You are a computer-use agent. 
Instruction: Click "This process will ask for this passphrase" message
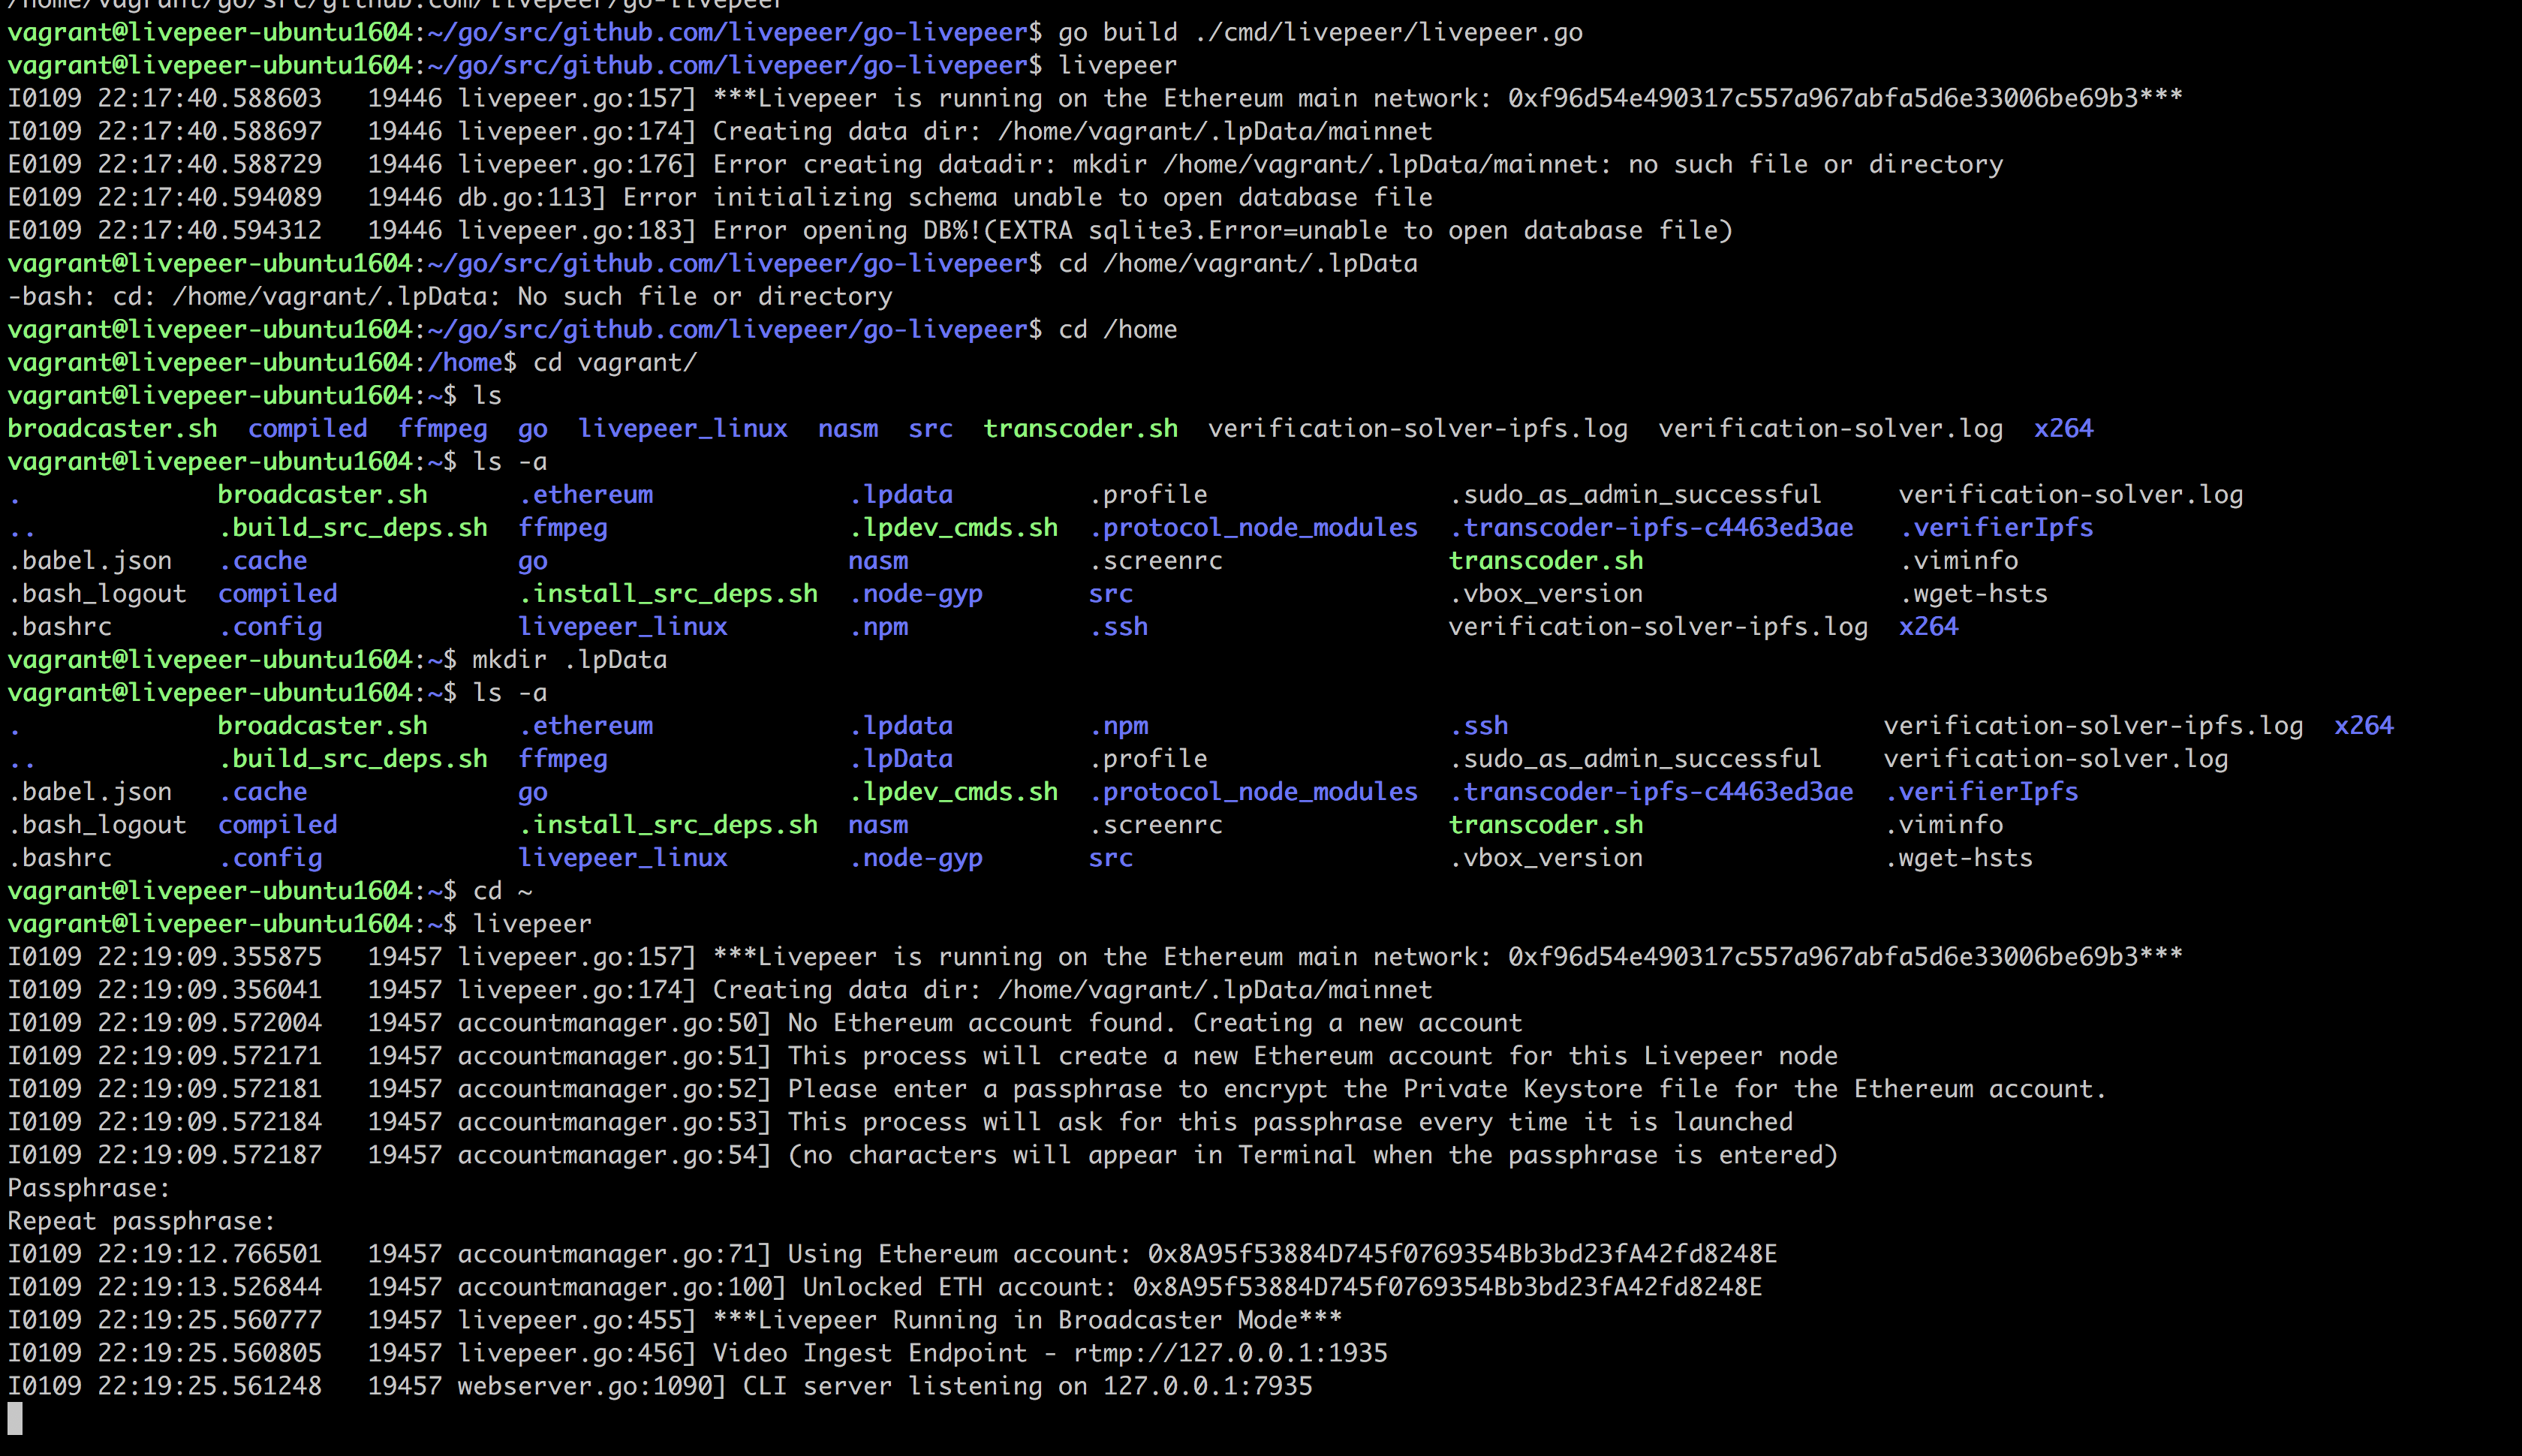click(1290, 1122)
